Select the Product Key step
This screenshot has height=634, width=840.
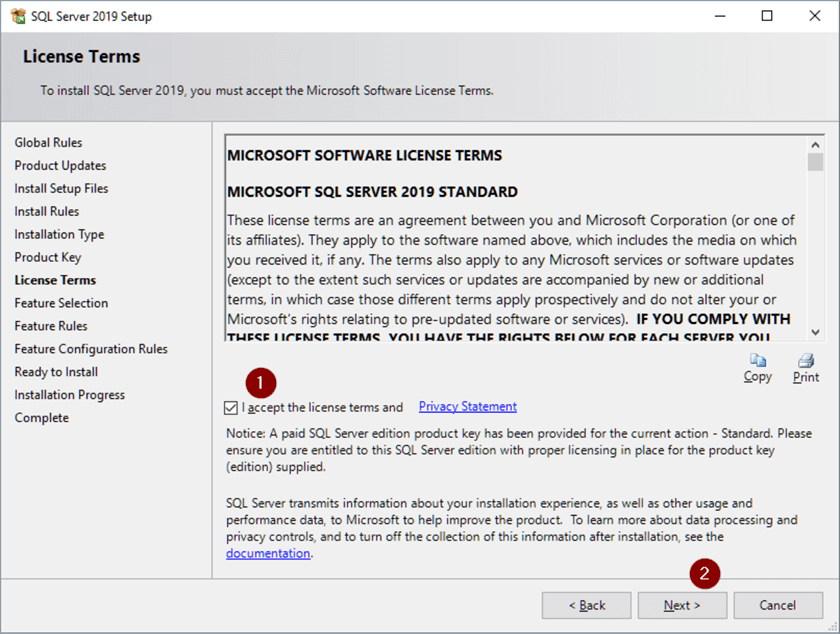pyautogui.click(x=47, y=258)
